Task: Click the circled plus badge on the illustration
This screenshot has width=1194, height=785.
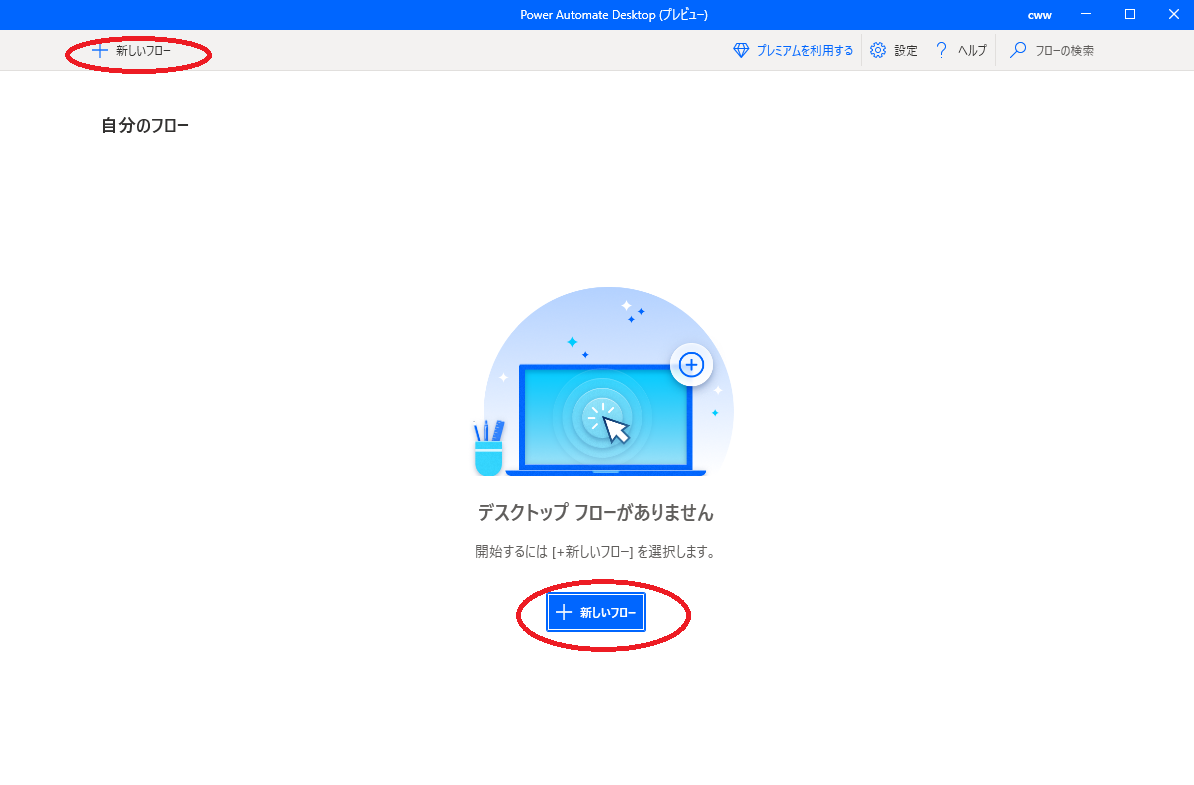Action: [x=691, y=365]
